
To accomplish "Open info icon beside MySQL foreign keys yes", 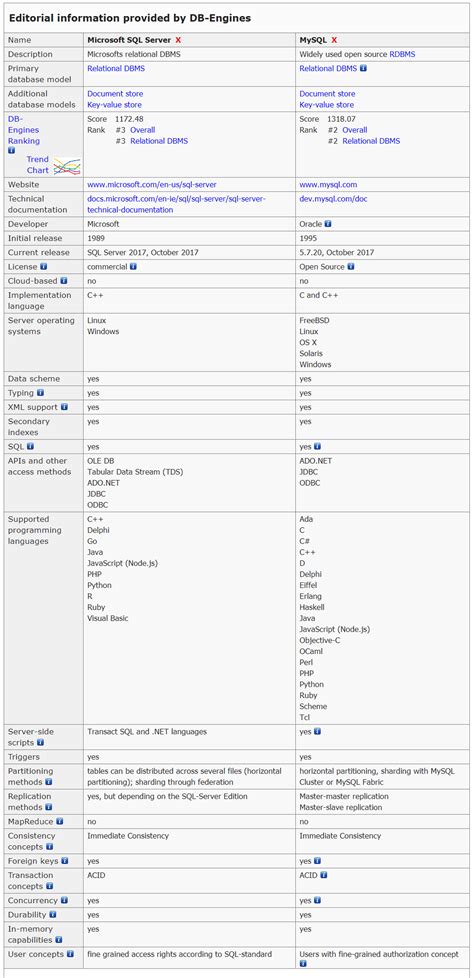I will pyautogui.click(x=317, y=861).
